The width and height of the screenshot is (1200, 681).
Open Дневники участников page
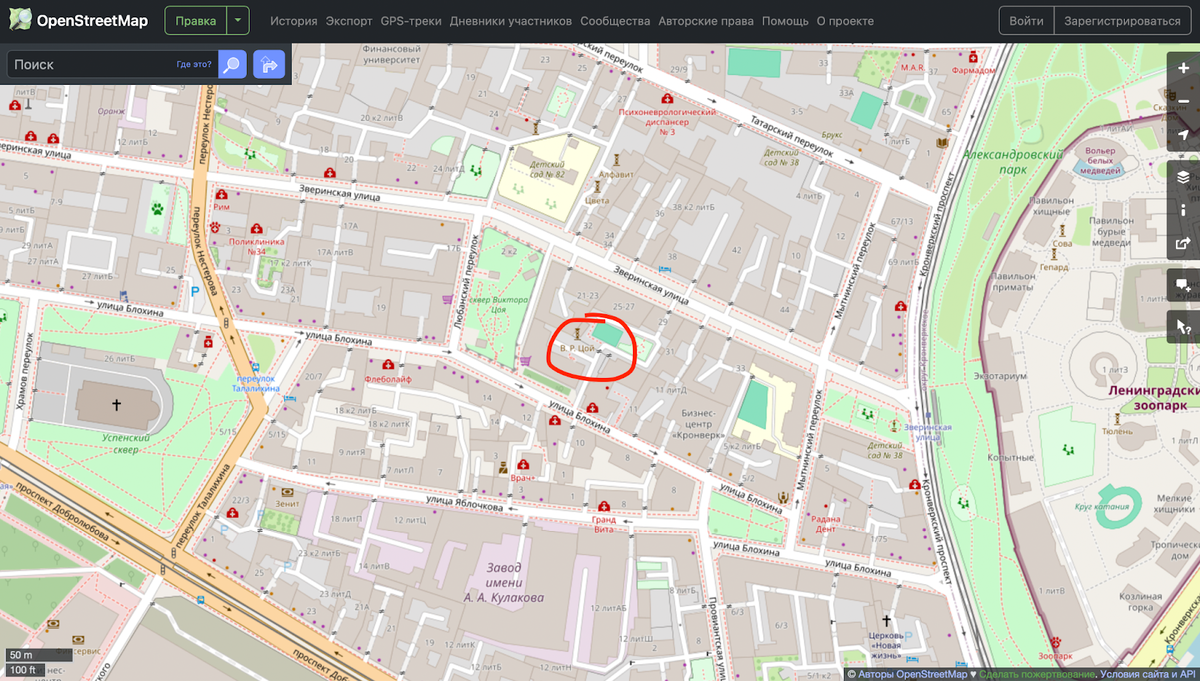pyautogui.click(x=511, y=21)
